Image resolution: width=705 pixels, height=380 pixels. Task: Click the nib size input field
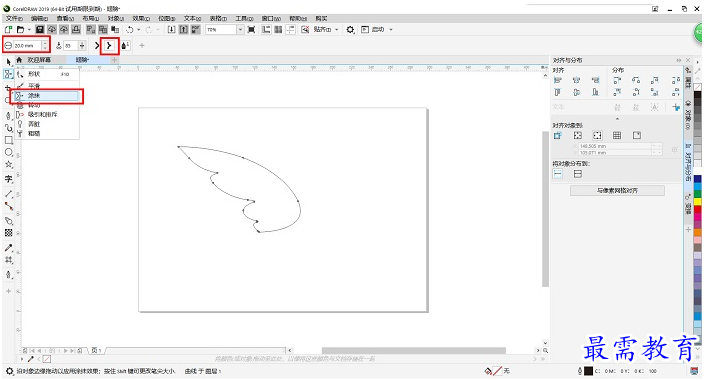pos(28,45)
